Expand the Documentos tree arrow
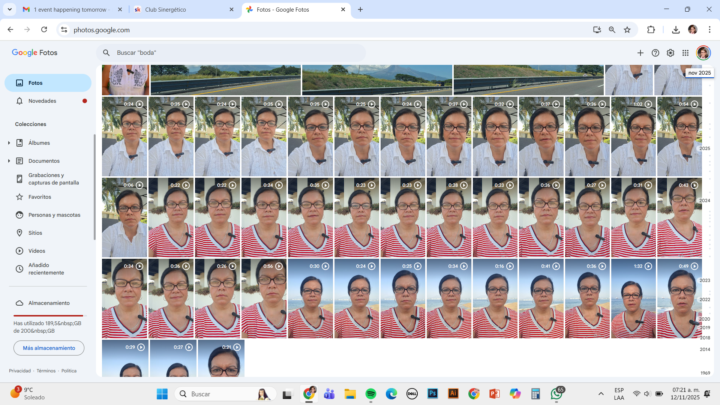The image size is (720, 405). click(x=9, y=161)
